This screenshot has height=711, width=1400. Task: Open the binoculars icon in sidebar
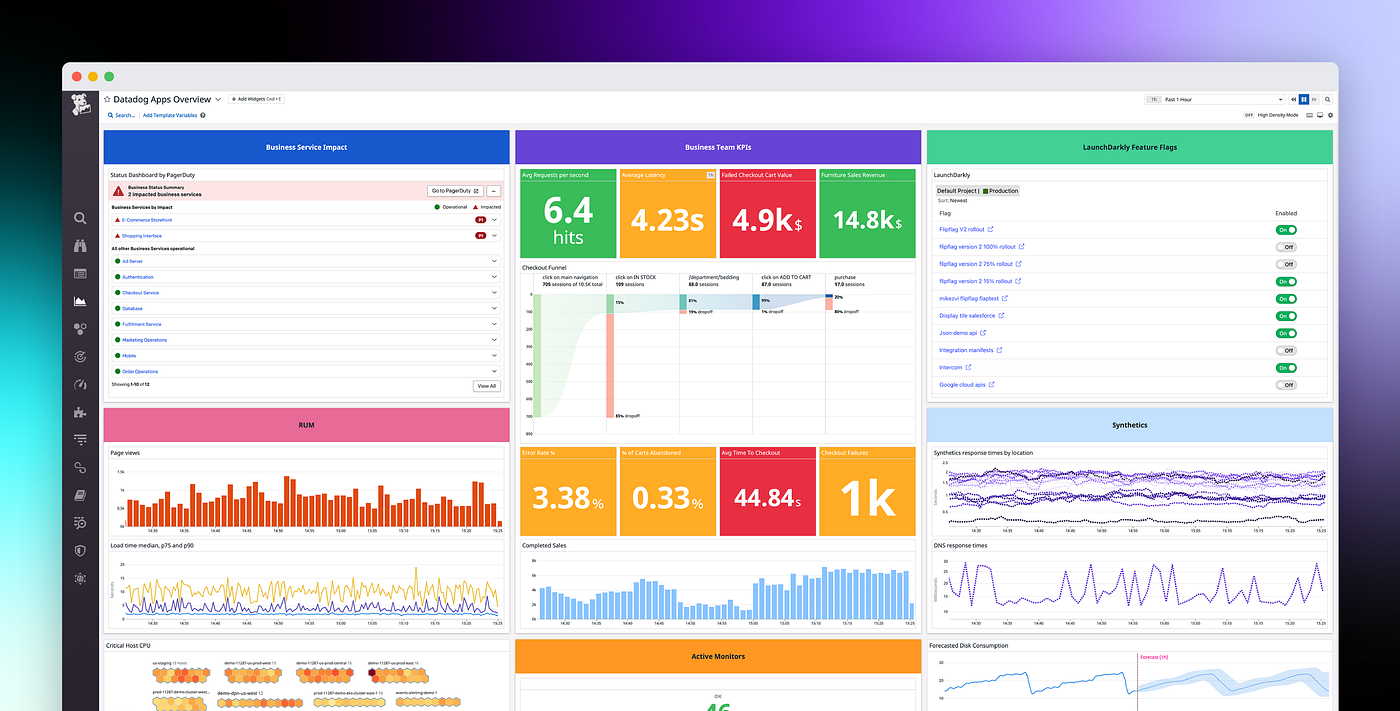[80, 246]
